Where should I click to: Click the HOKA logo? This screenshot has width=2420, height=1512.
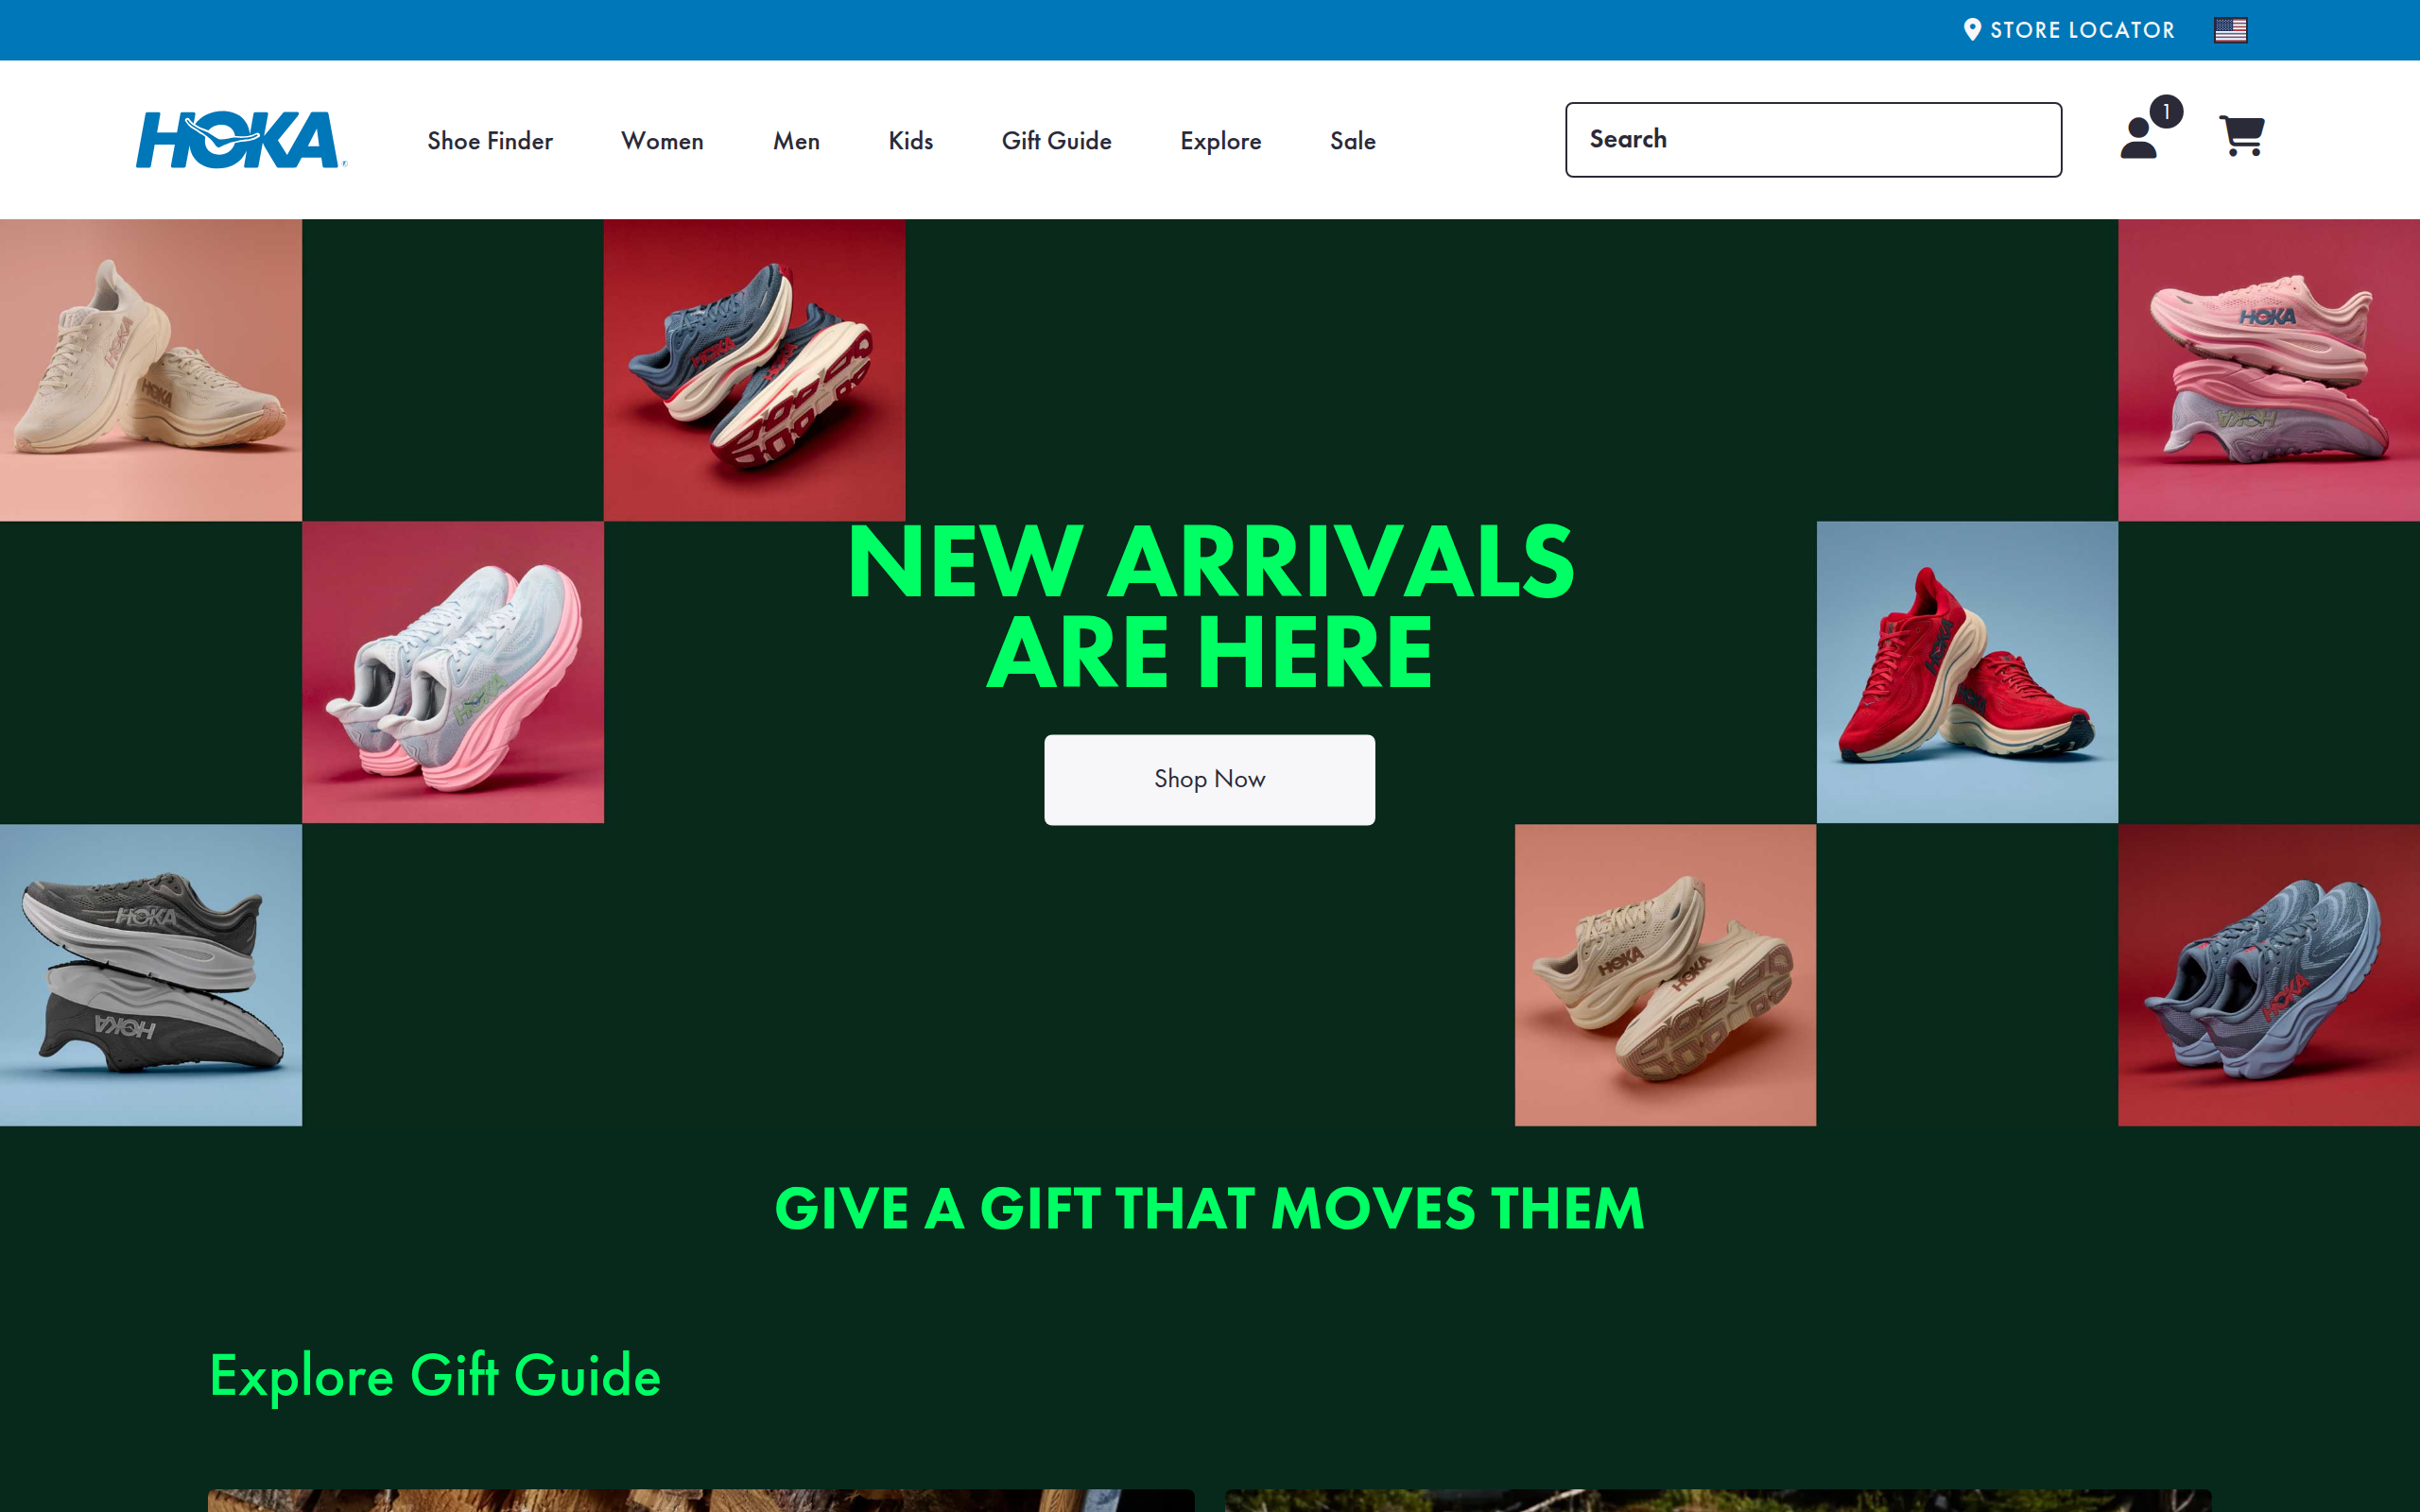point(241,140)
